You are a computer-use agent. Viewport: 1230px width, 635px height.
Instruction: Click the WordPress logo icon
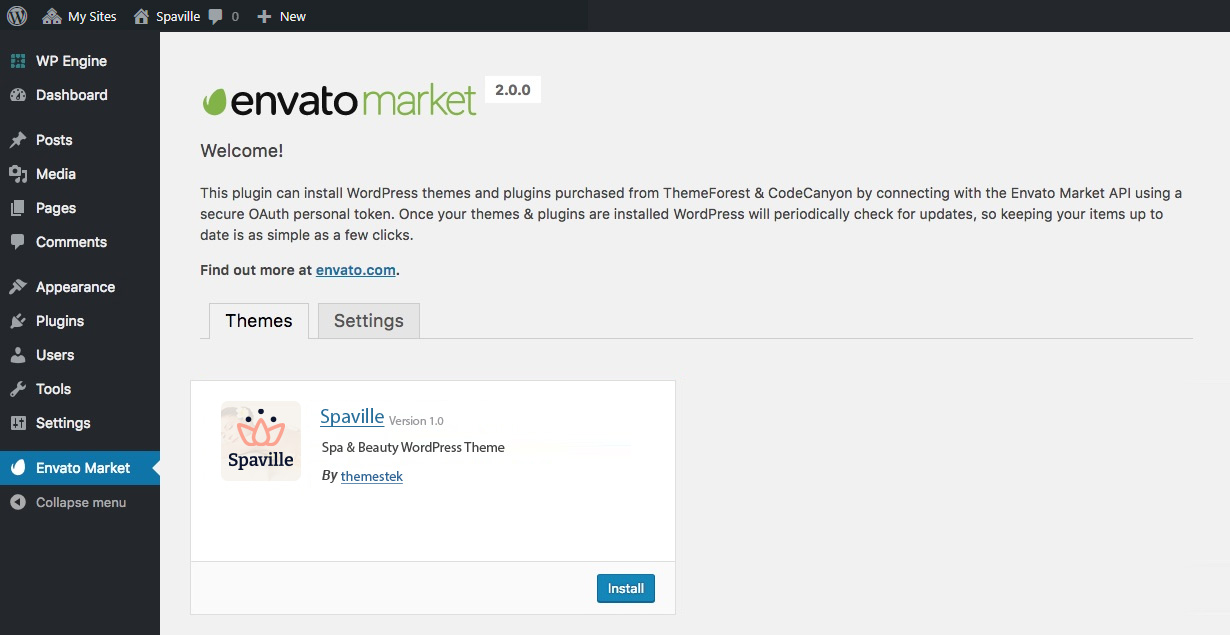click(x=17, y=16)
